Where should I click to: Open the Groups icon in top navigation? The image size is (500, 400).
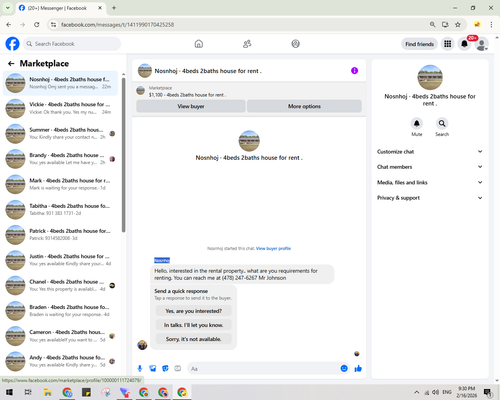pos(295,44)
